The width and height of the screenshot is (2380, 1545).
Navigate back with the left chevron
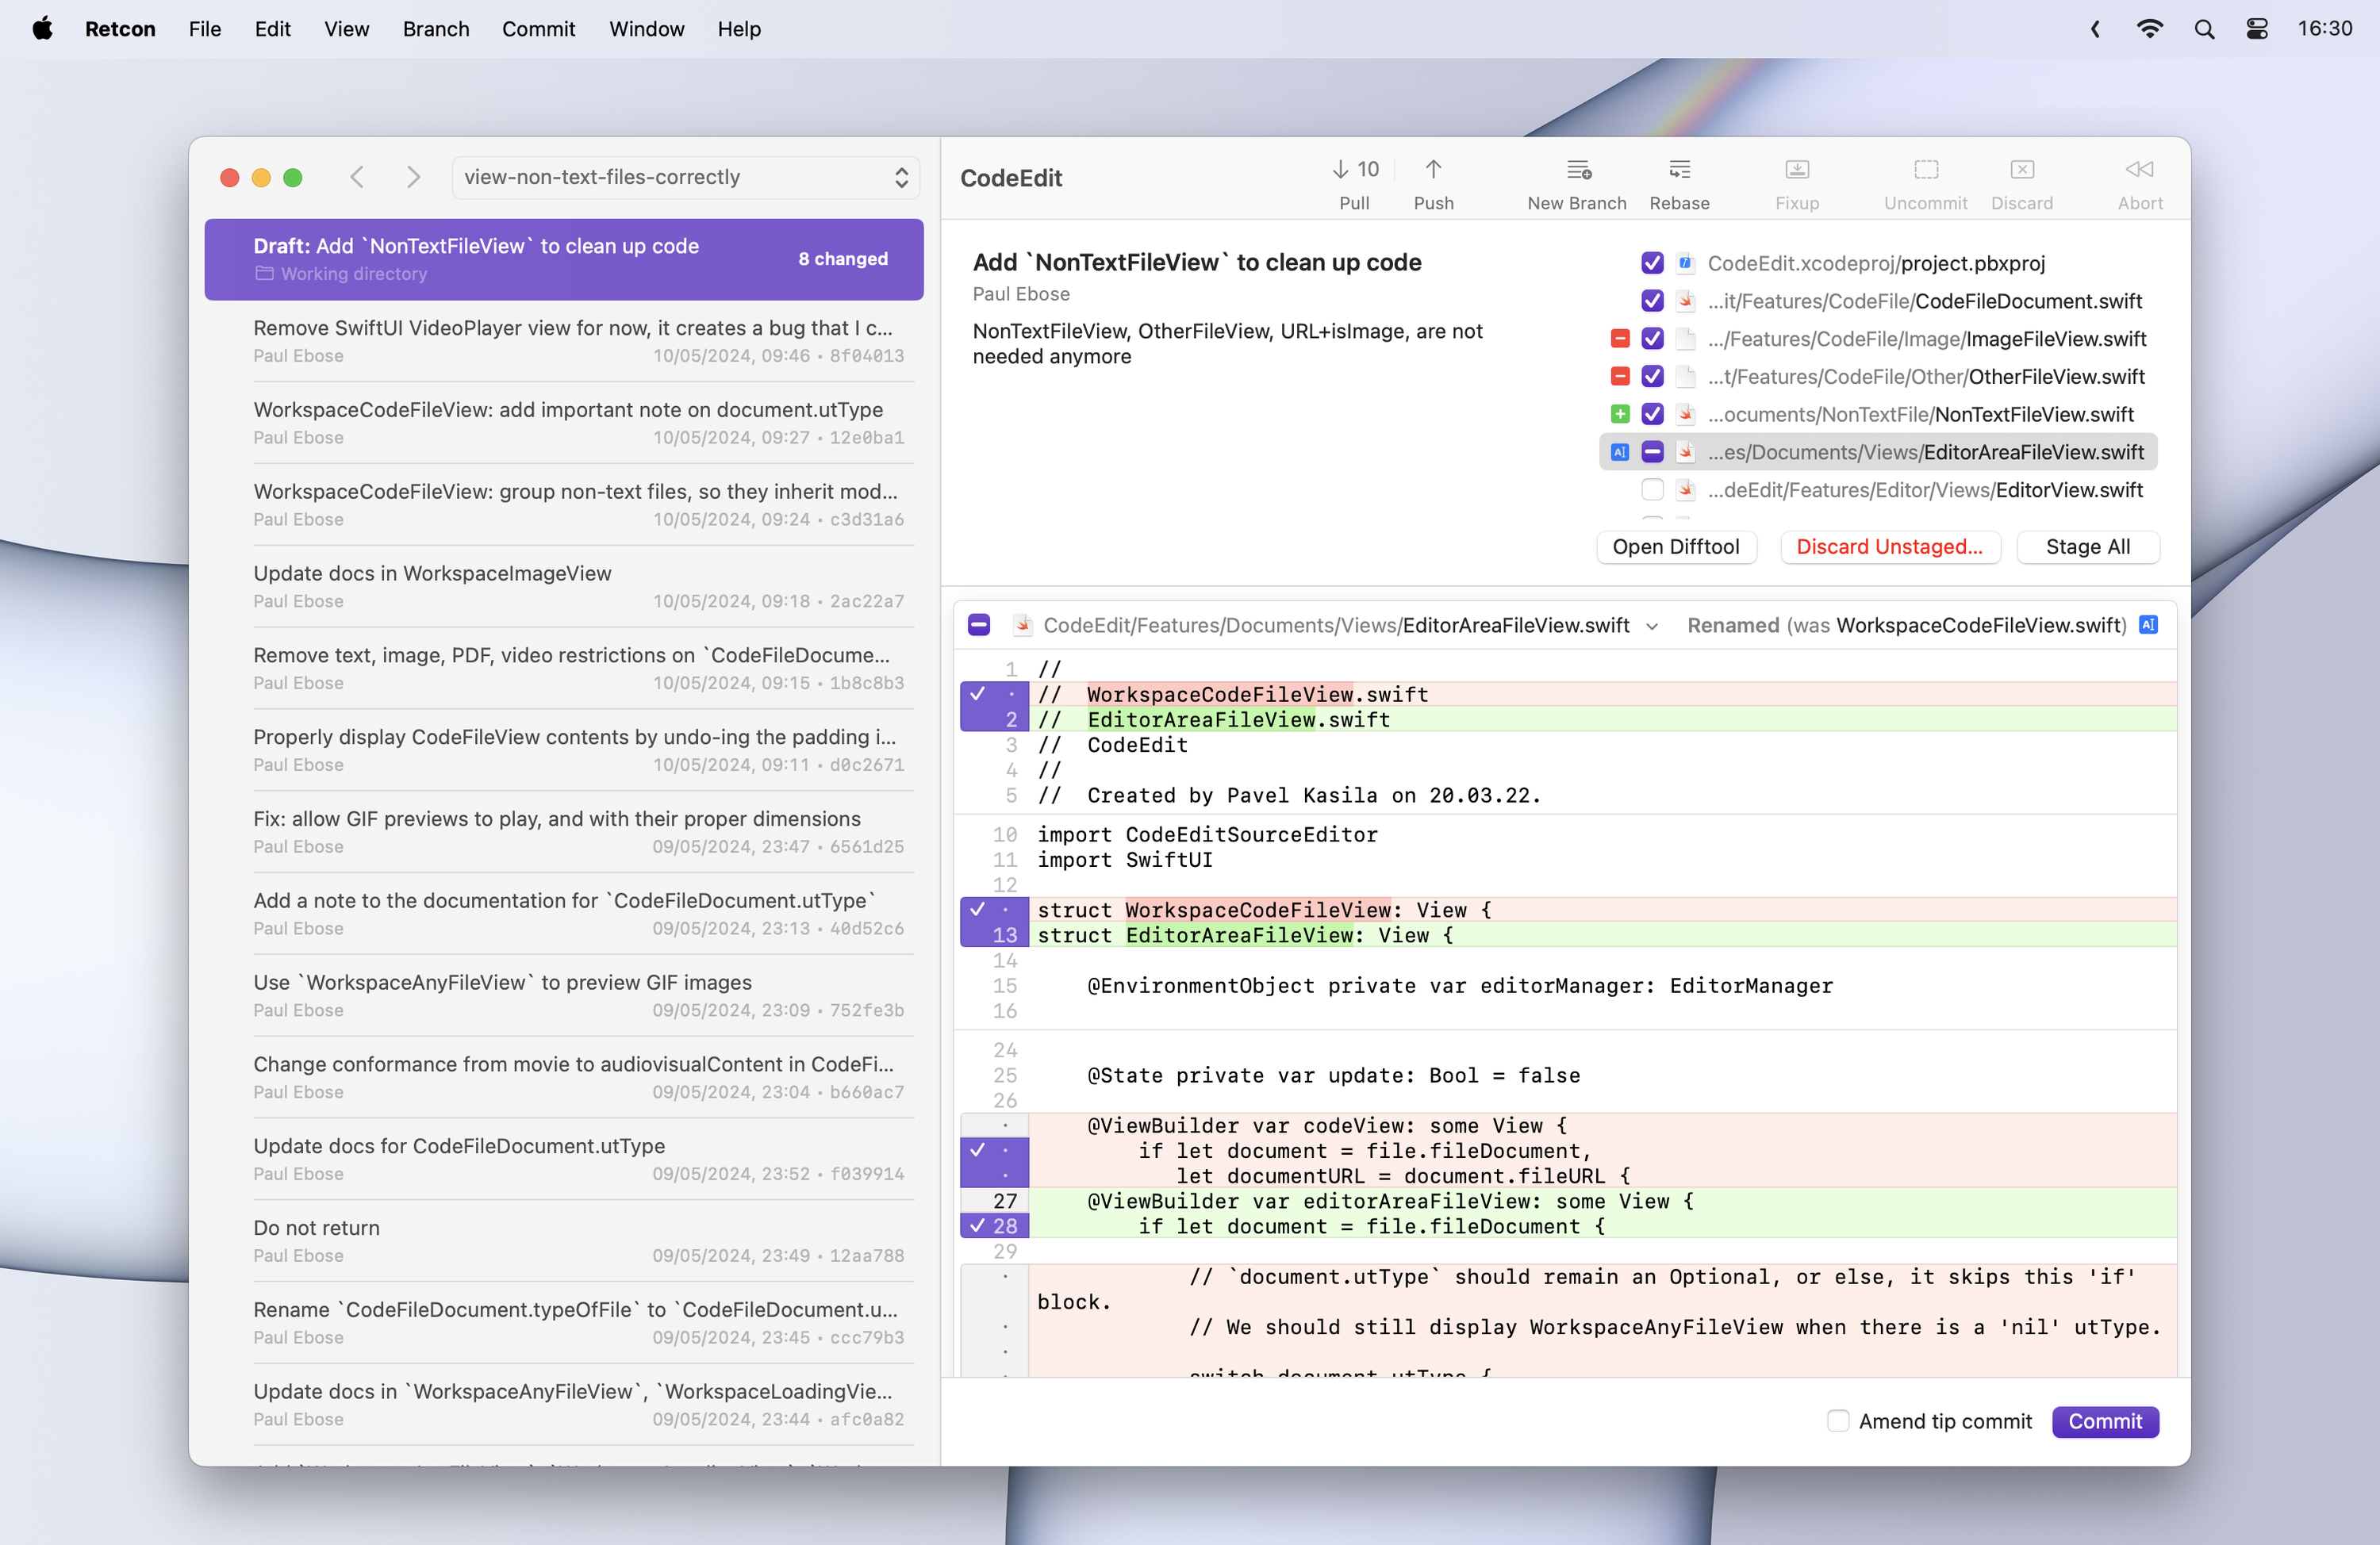tap(357, 177)
